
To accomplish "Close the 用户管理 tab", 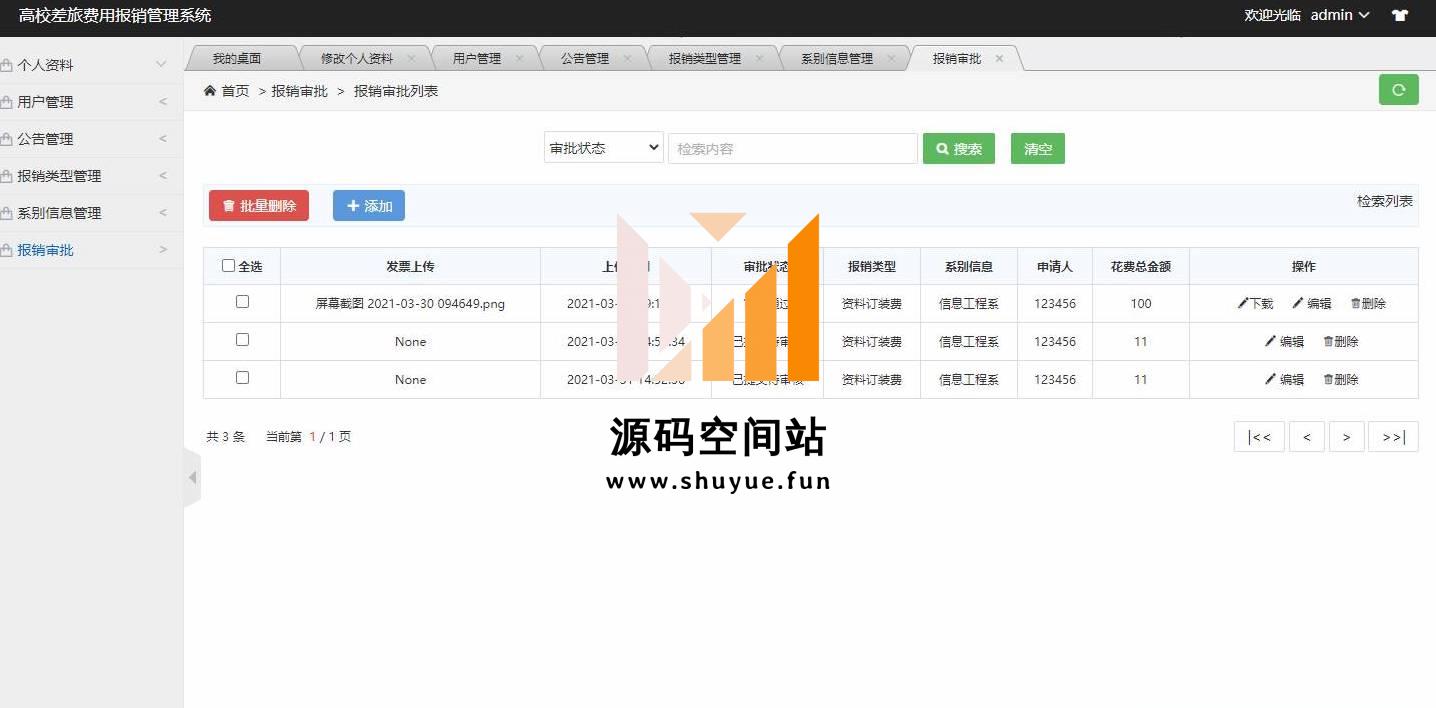I will point(519,58).
